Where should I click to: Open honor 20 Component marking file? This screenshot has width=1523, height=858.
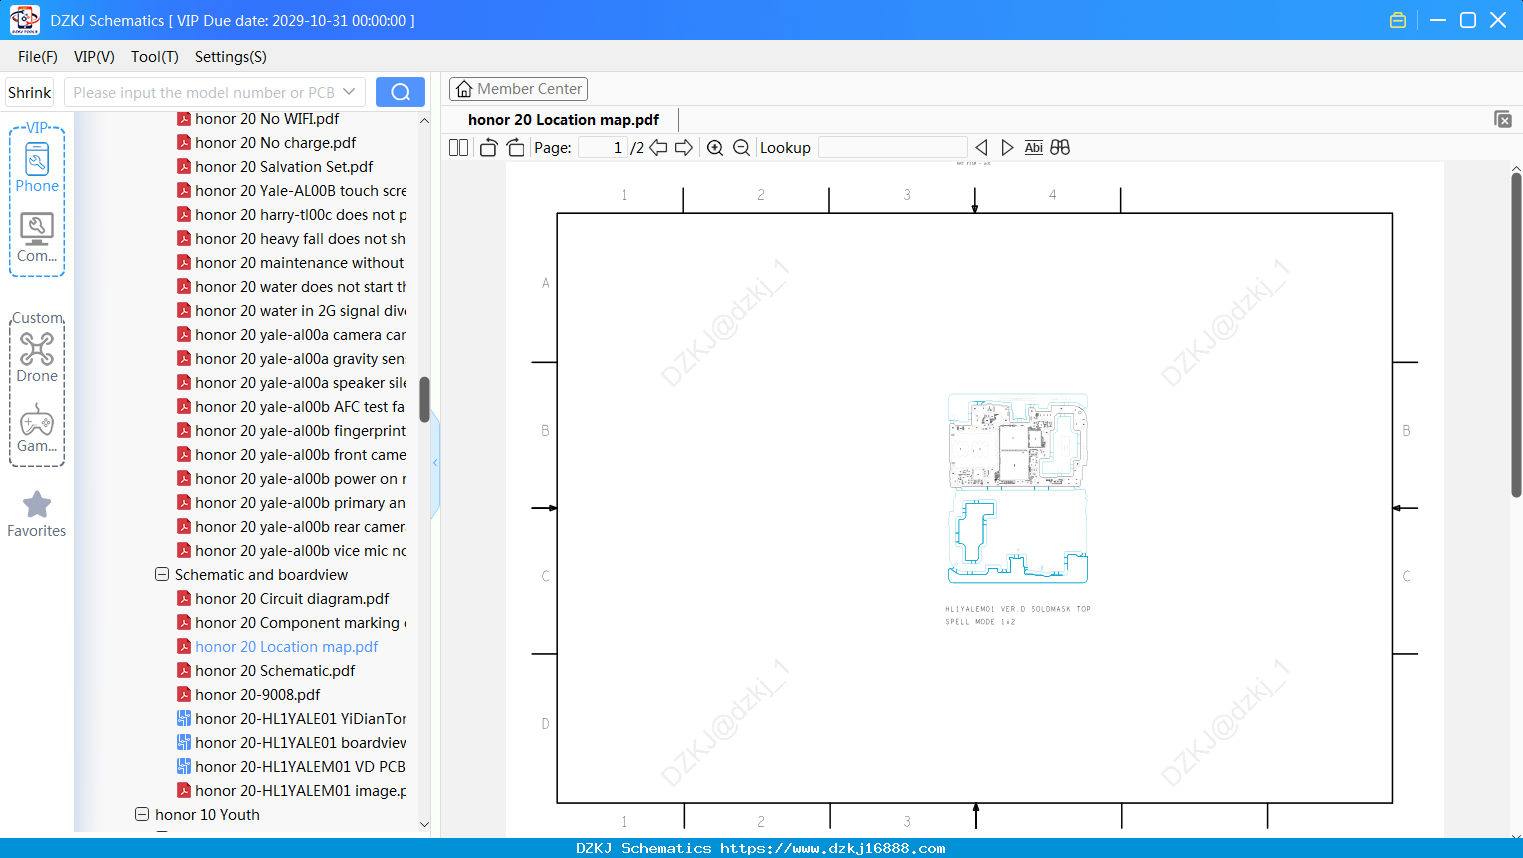click(292, 623)
